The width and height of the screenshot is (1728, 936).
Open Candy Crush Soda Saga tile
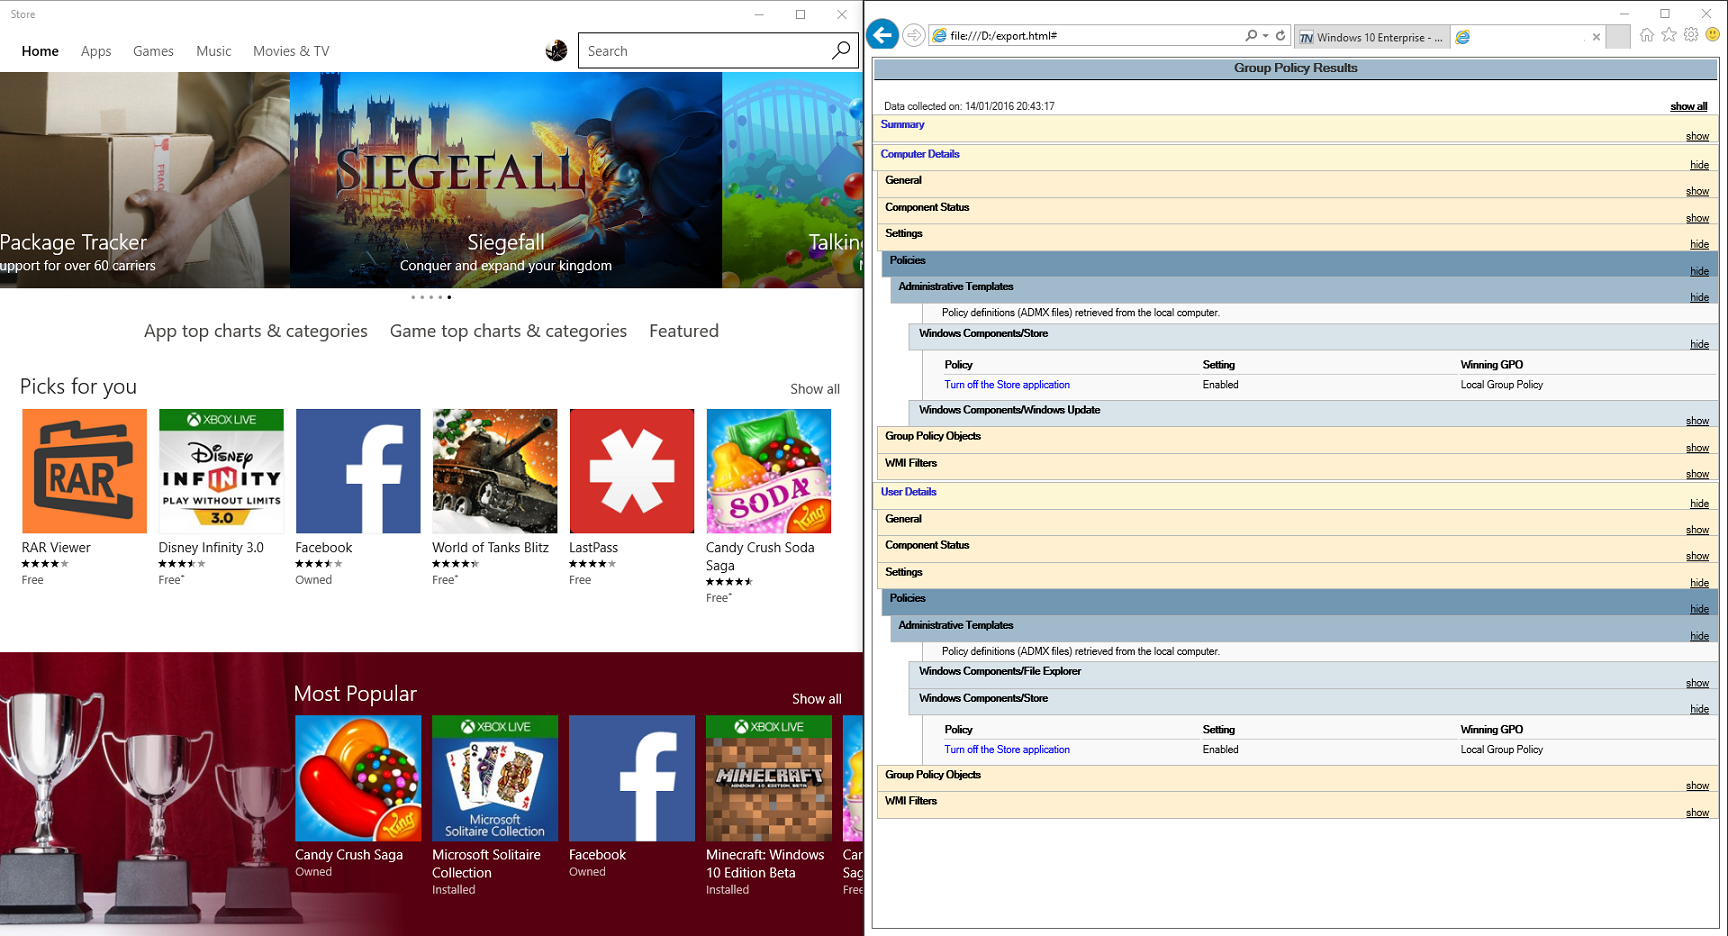tap(769, 506)
